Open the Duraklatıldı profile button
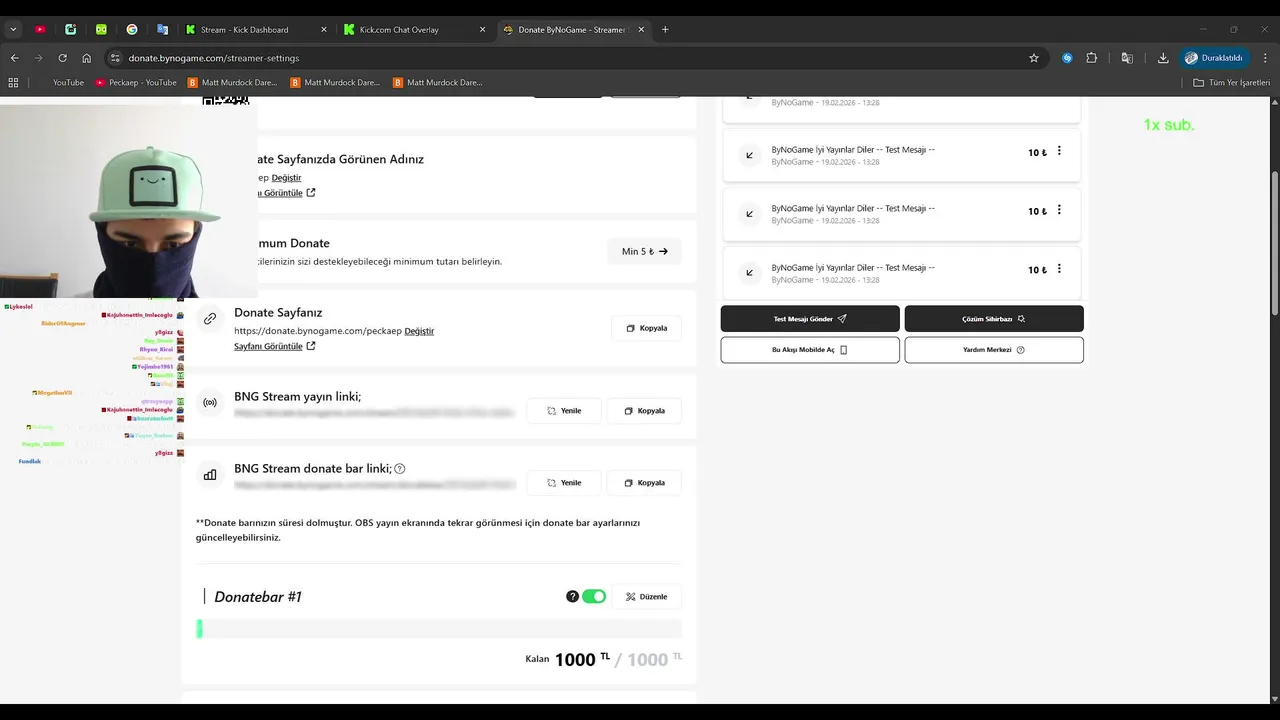 [x=1216, y=58]
